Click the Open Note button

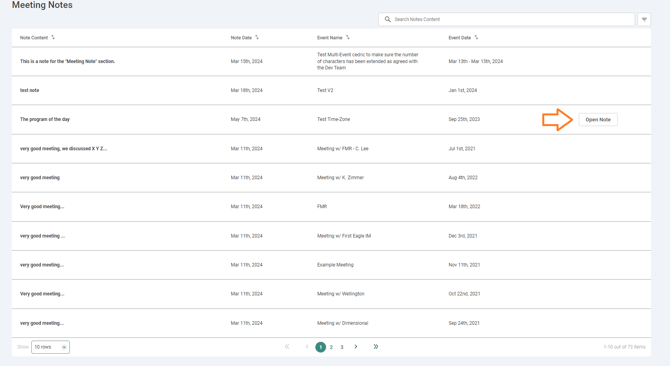pyautogui.click(x=598, y=120)
